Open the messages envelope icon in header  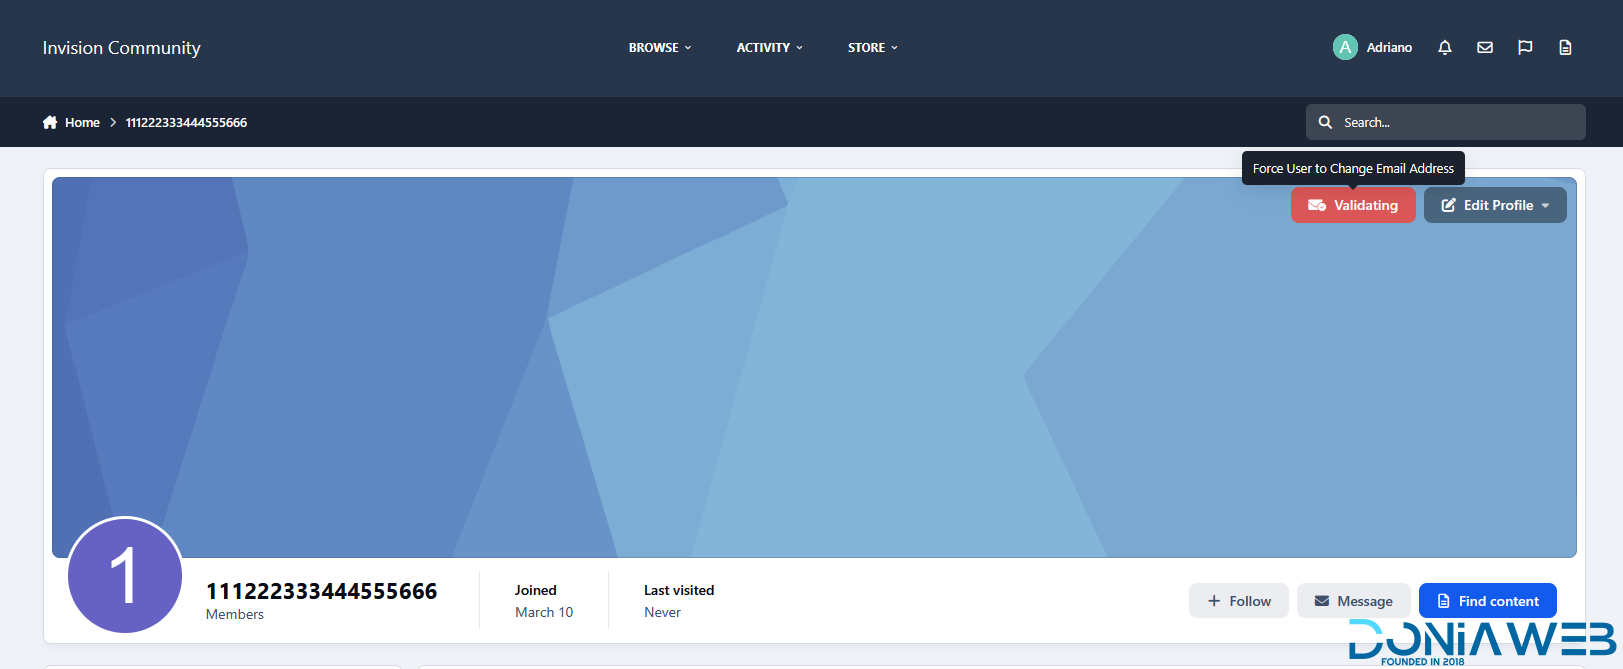pos(1485,48)
